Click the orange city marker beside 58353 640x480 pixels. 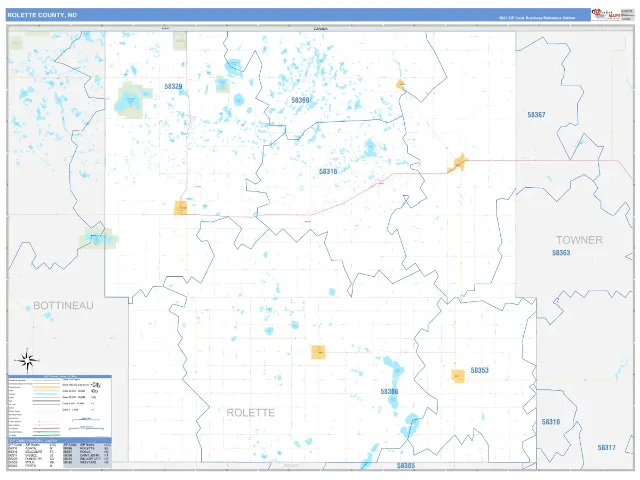458,376
